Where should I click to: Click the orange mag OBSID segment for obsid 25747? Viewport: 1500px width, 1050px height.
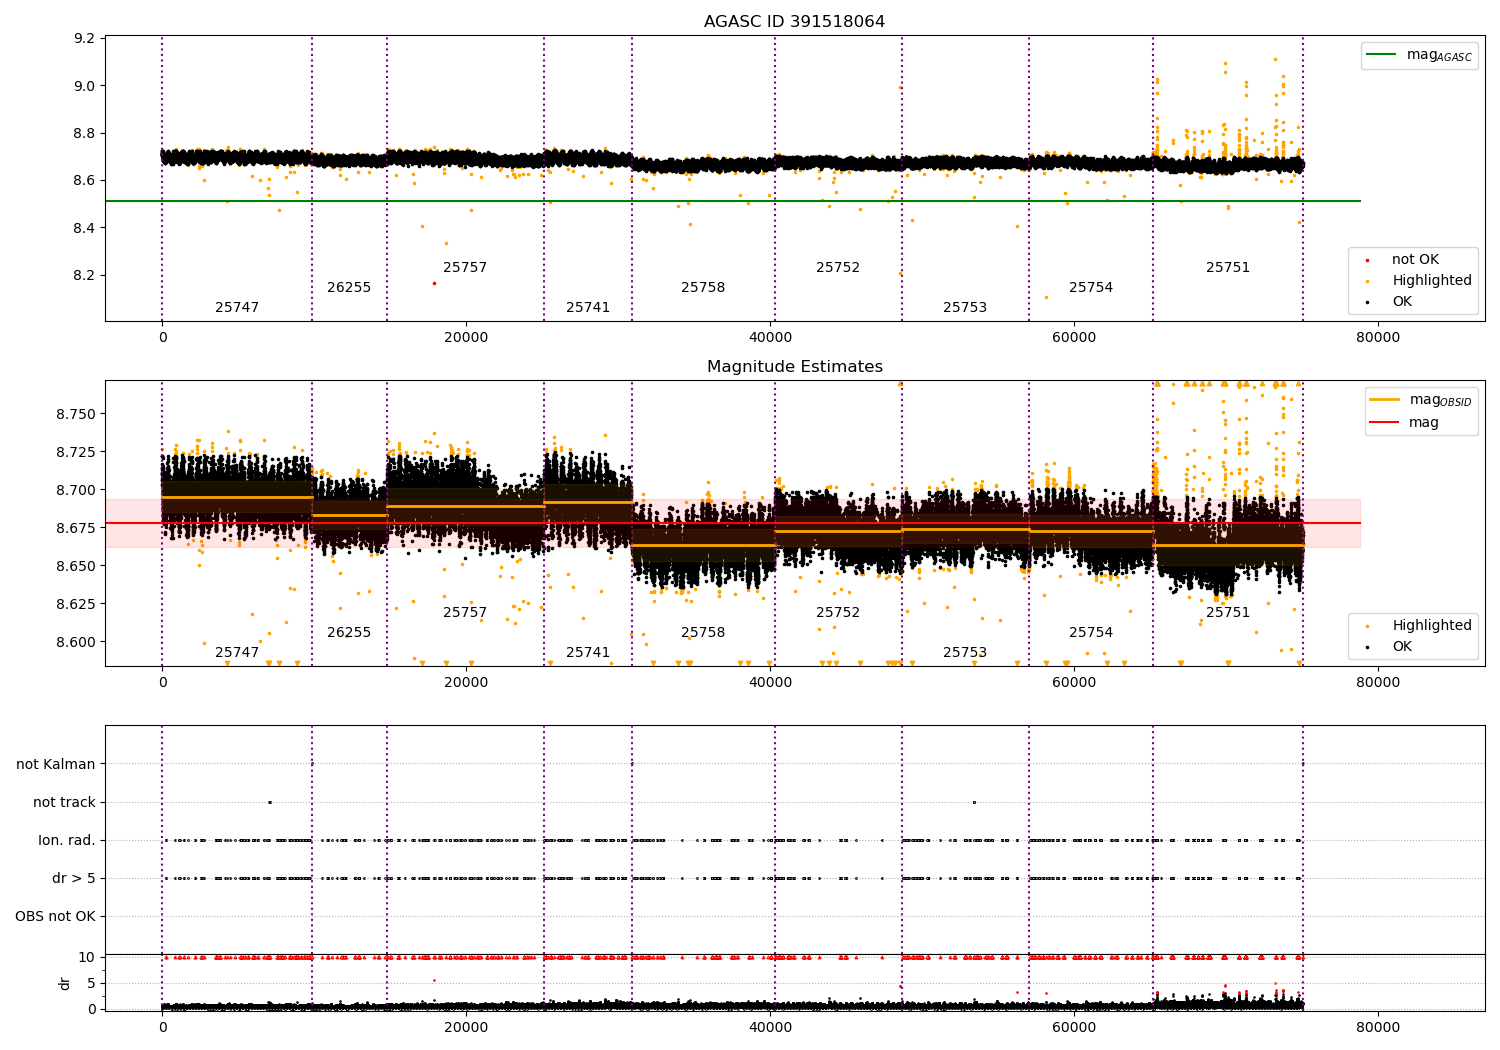237,497
